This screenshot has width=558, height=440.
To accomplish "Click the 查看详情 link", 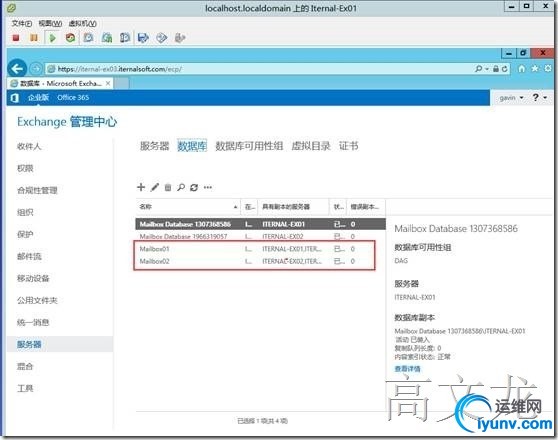I will pos(407,369).
